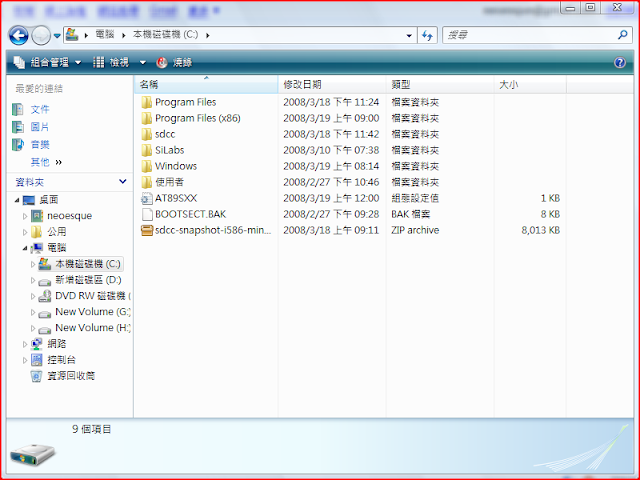Image resolution: width=640 pixels, height=480 pixels.
Task: Expand the DVD RW drive tree node
Action: pyautogui.click(x=33, y=296)
